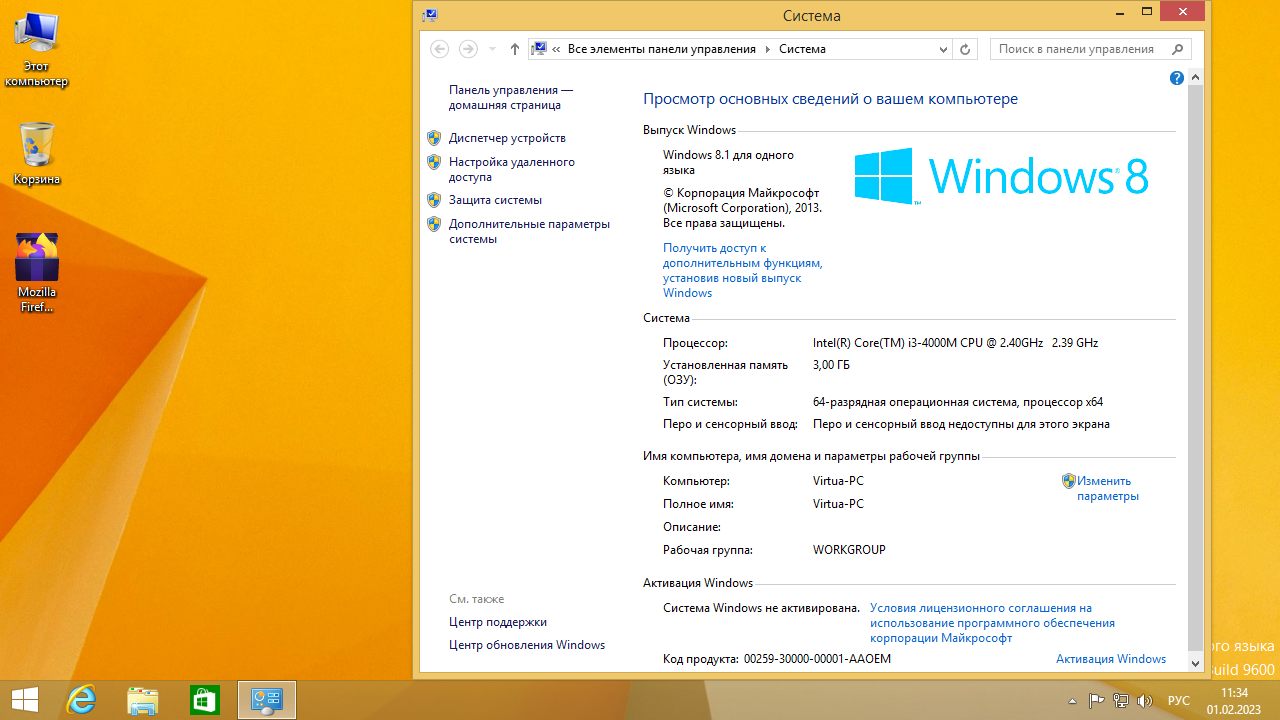Open the volume speaker tray icon
The width and height of the screenshot is (1280, 720).
click(x=1145, y=700)
